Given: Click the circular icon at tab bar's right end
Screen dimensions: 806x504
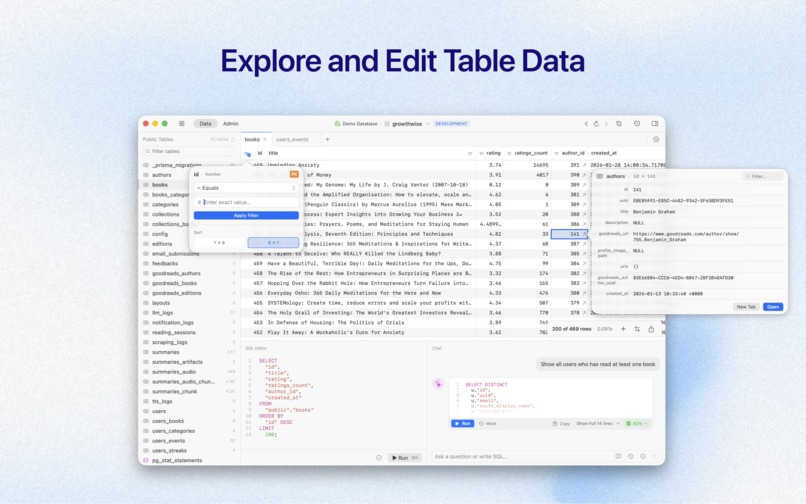Looking at the screenshot, I should (656, 139).
